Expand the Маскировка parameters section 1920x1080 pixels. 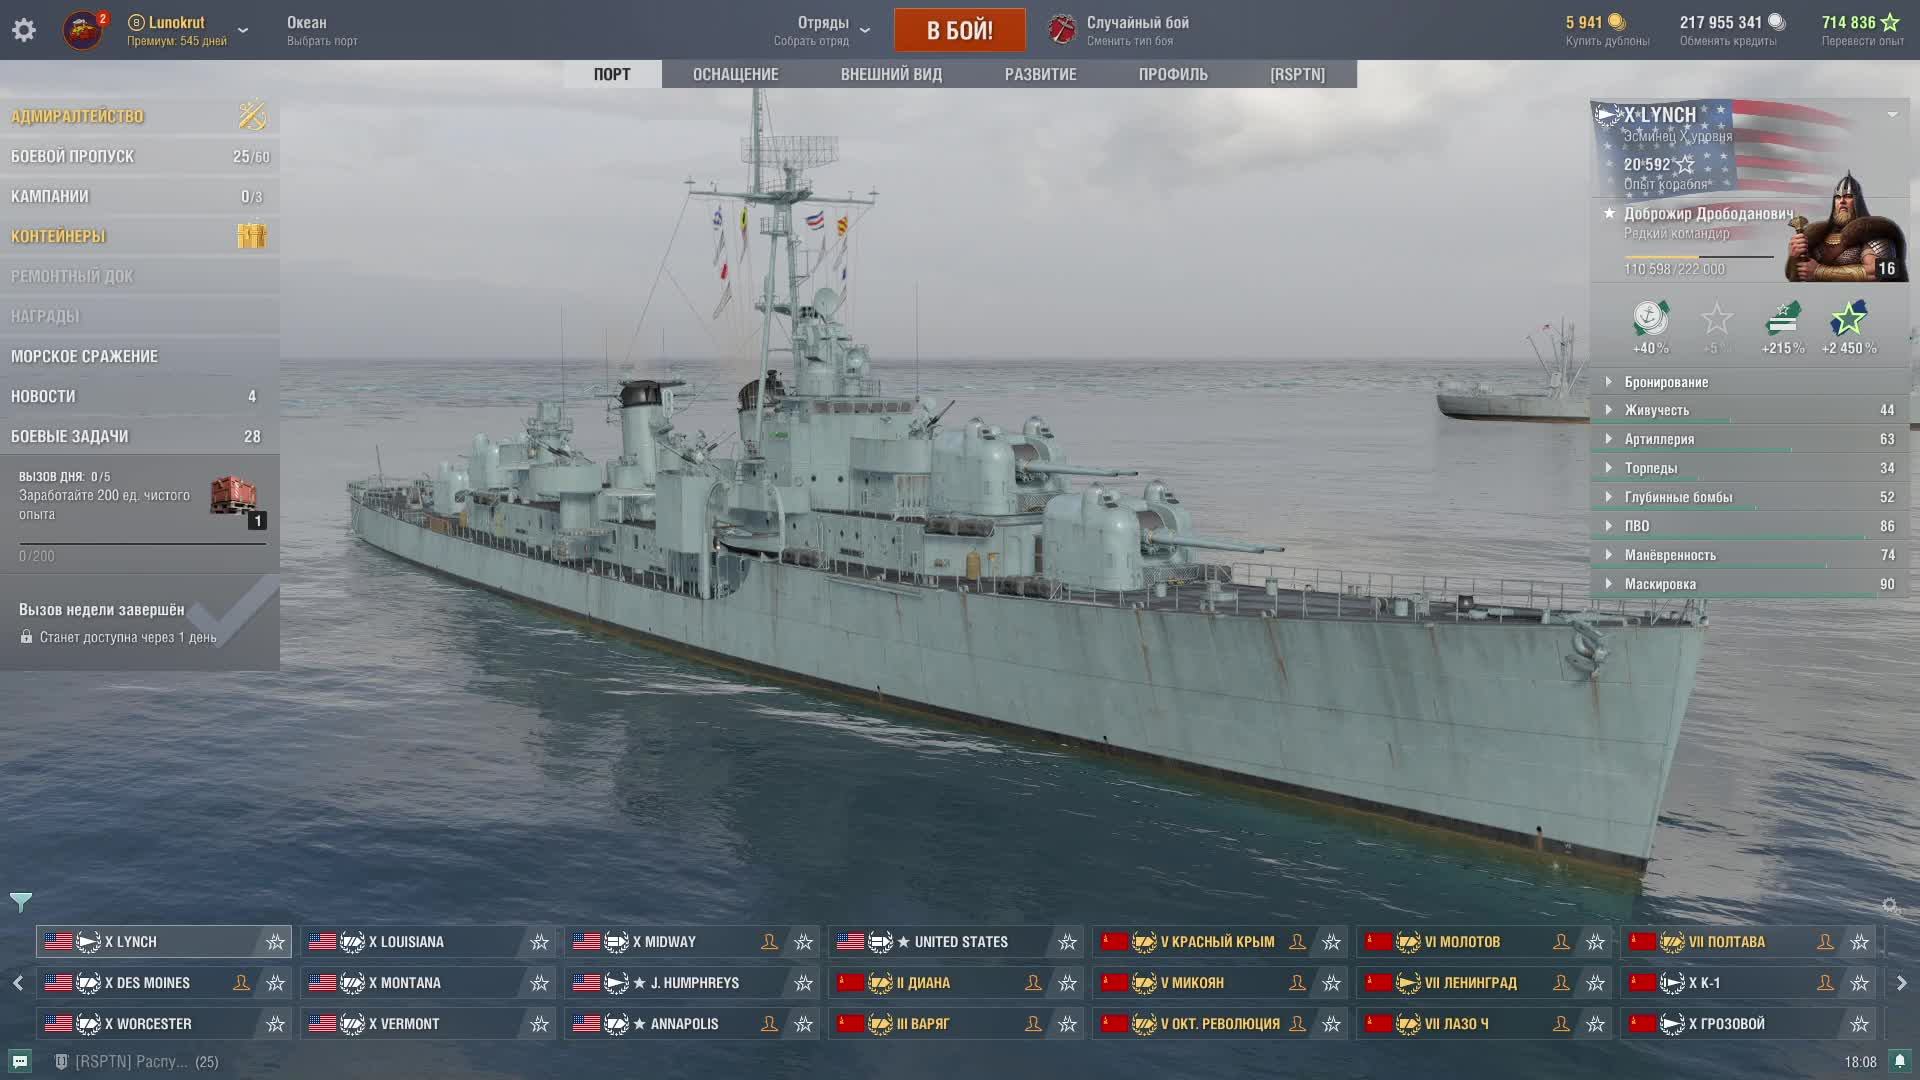pyautogui.click(x=1660, y=584)
